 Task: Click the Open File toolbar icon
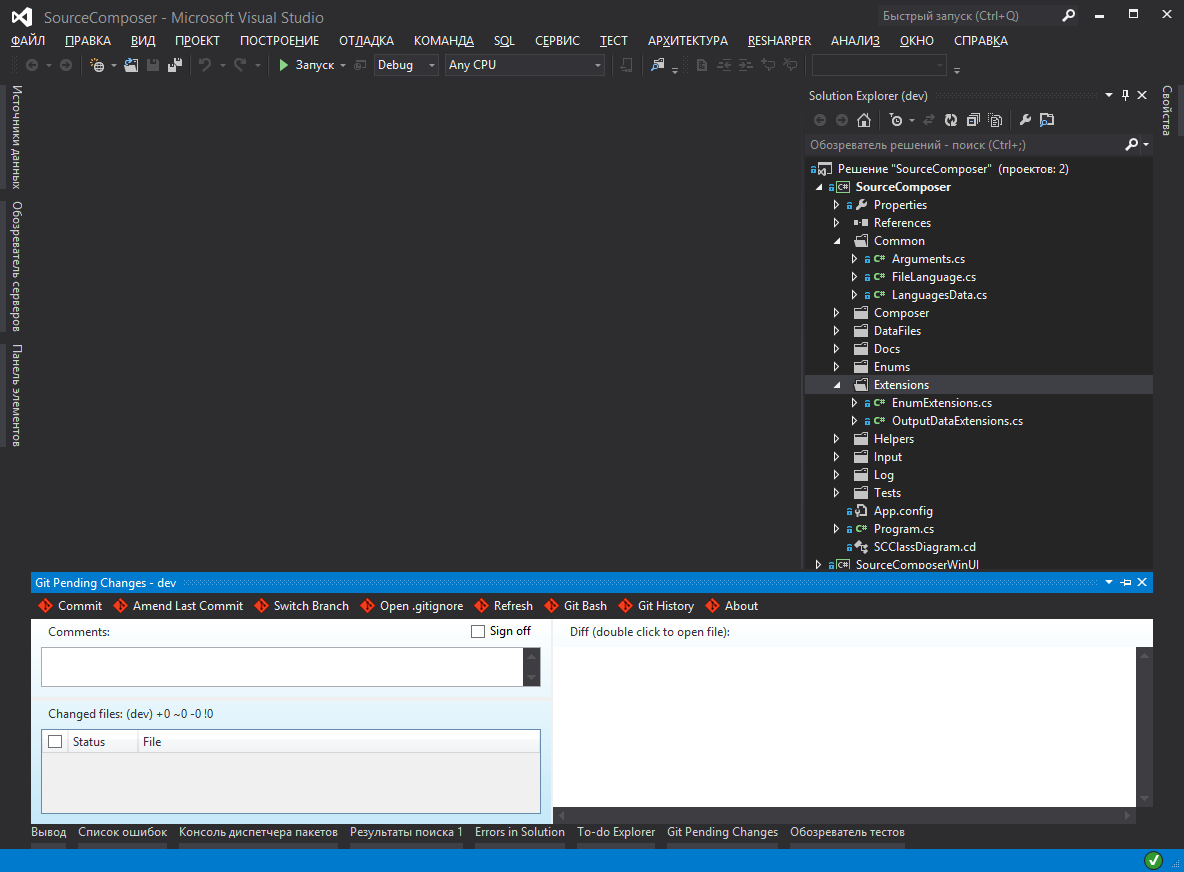[131, 65]
